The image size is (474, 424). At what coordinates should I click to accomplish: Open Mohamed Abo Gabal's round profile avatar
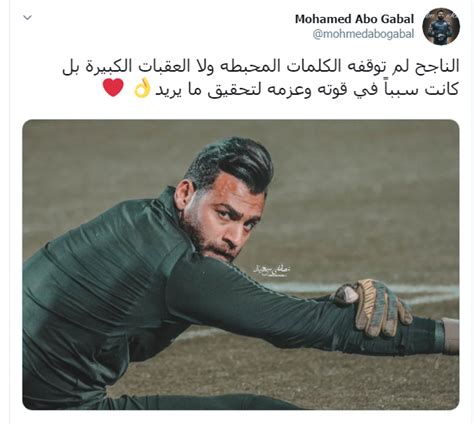click(441, 26)
